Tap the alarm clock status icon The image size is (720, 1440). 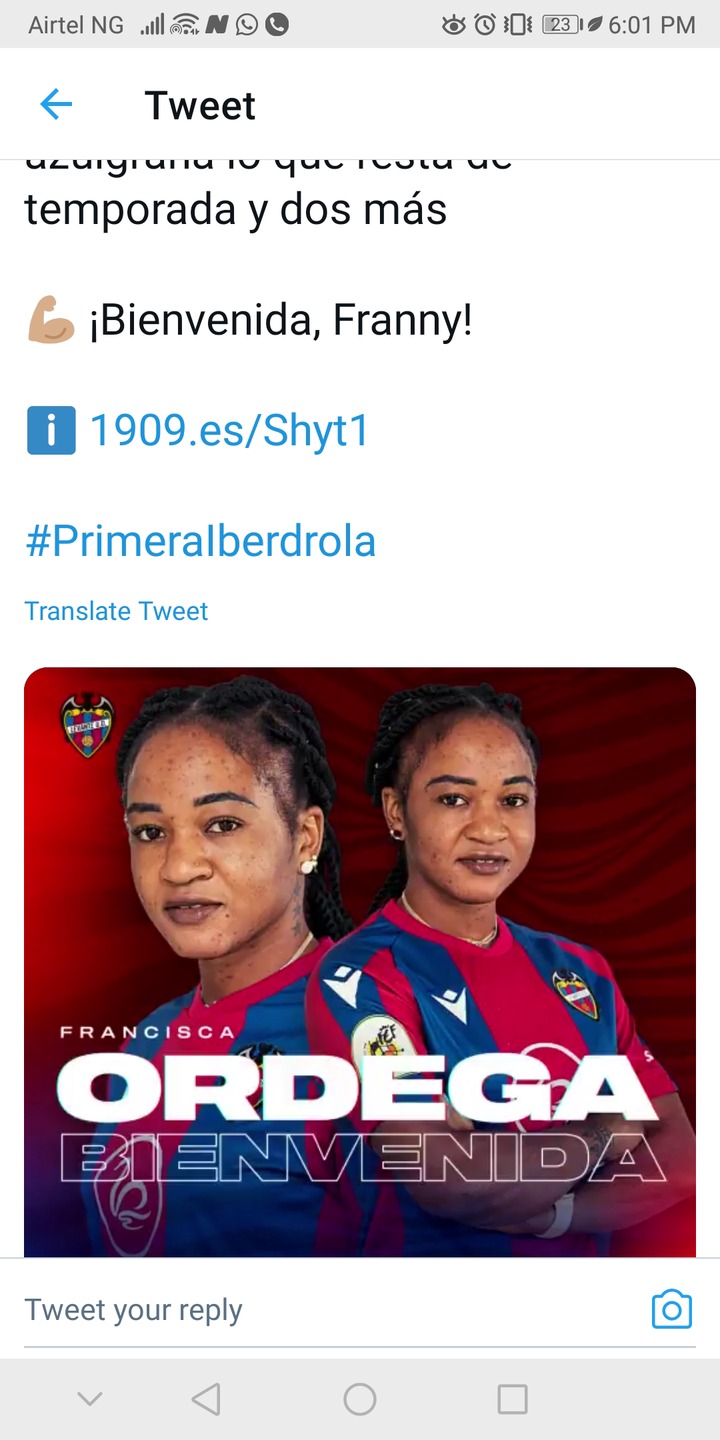485,25
